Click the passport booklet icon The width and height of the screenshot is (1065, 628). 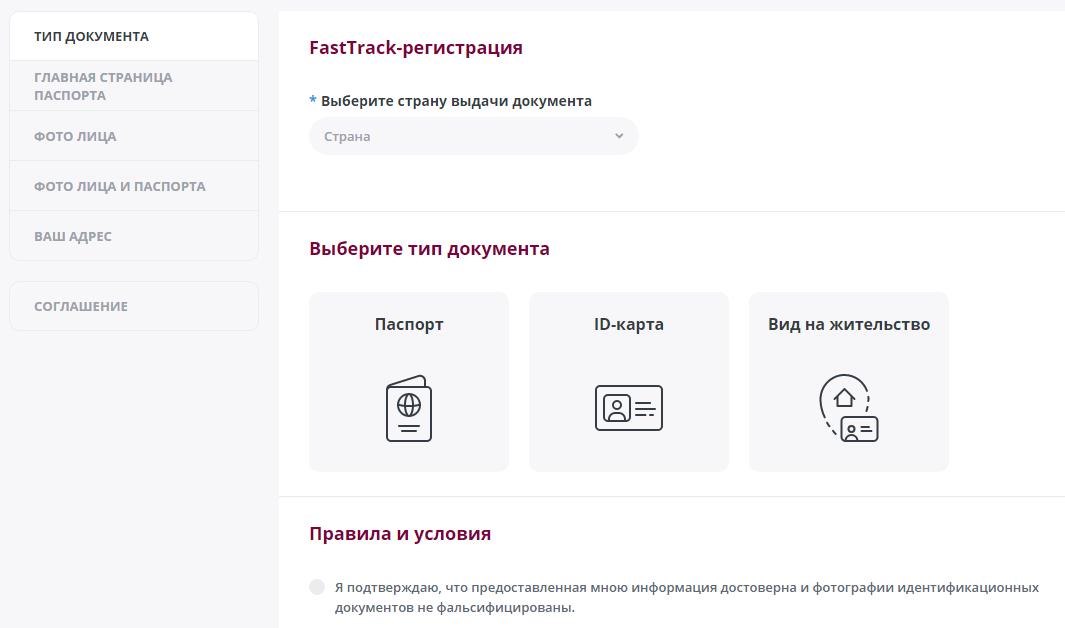tap(409, 408)
